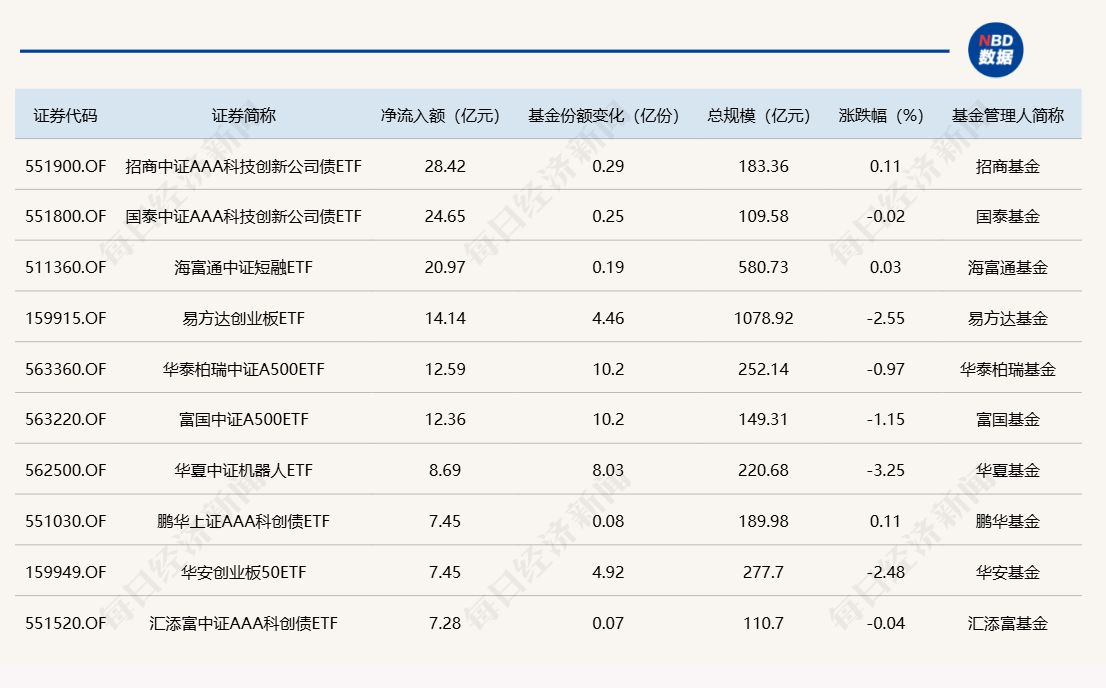Click the 易方达基金 manager name

point(1006,317)
